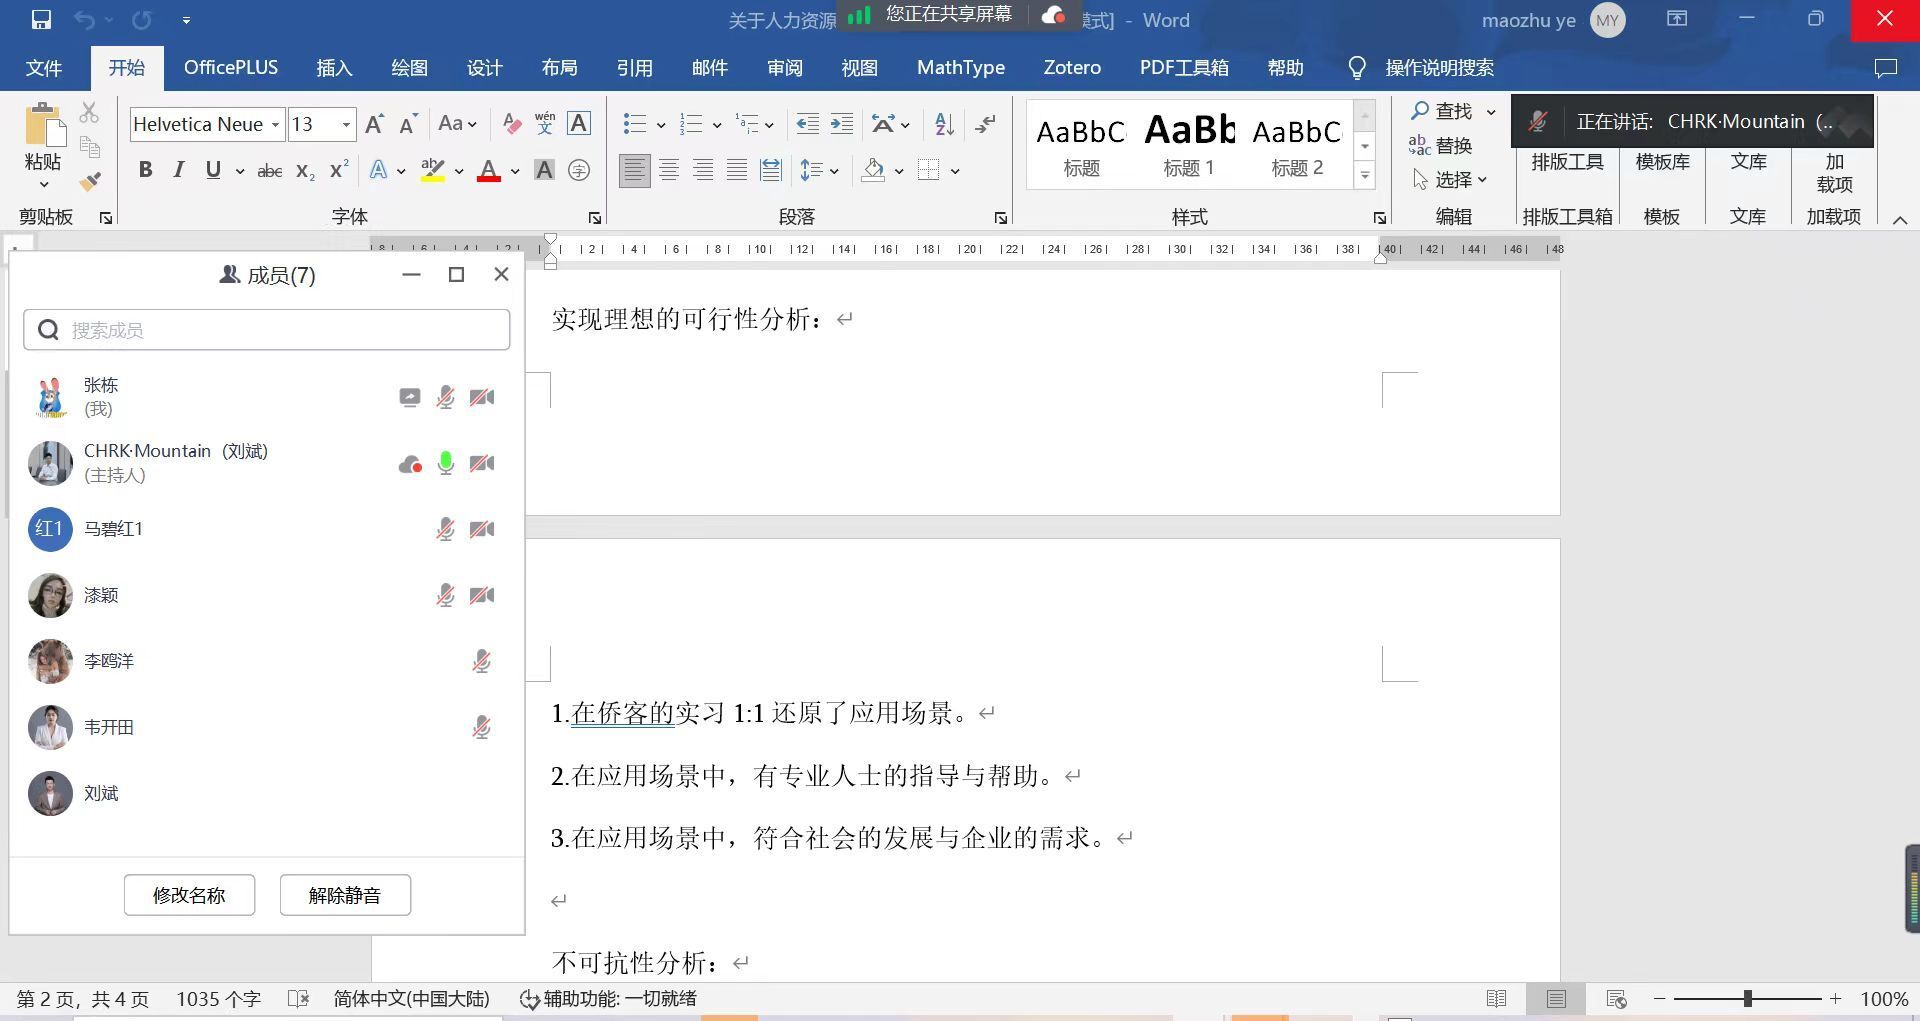Increase paragraph indent
This screenshot has height=1021, width=1920.
(x=842, y=124)
